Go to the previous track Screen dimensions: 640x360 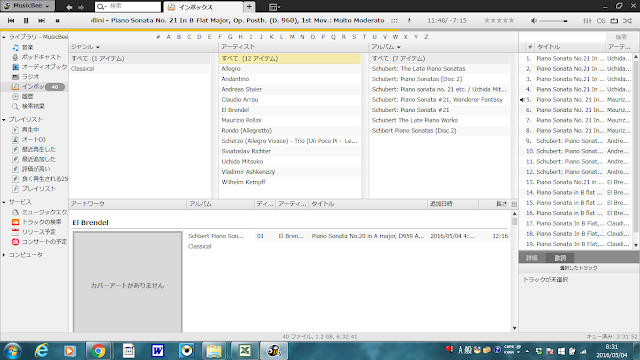click(x=11, y=20)
